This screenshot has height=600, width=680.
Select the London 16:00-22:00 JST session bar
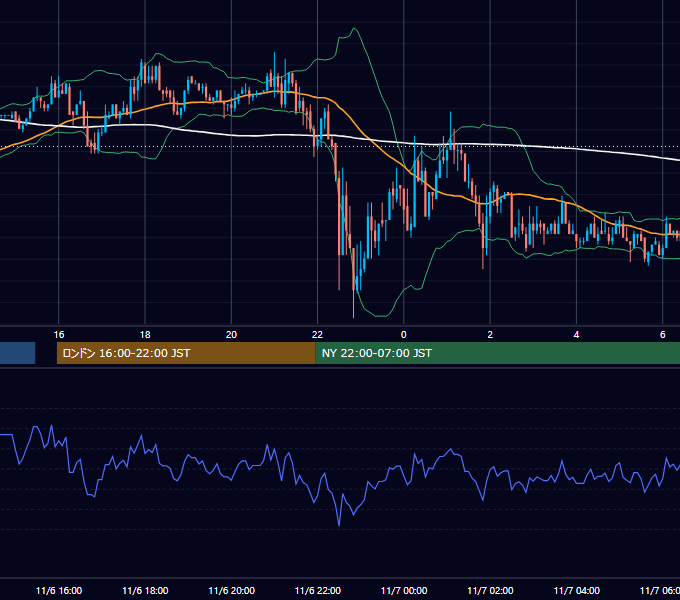186,353
